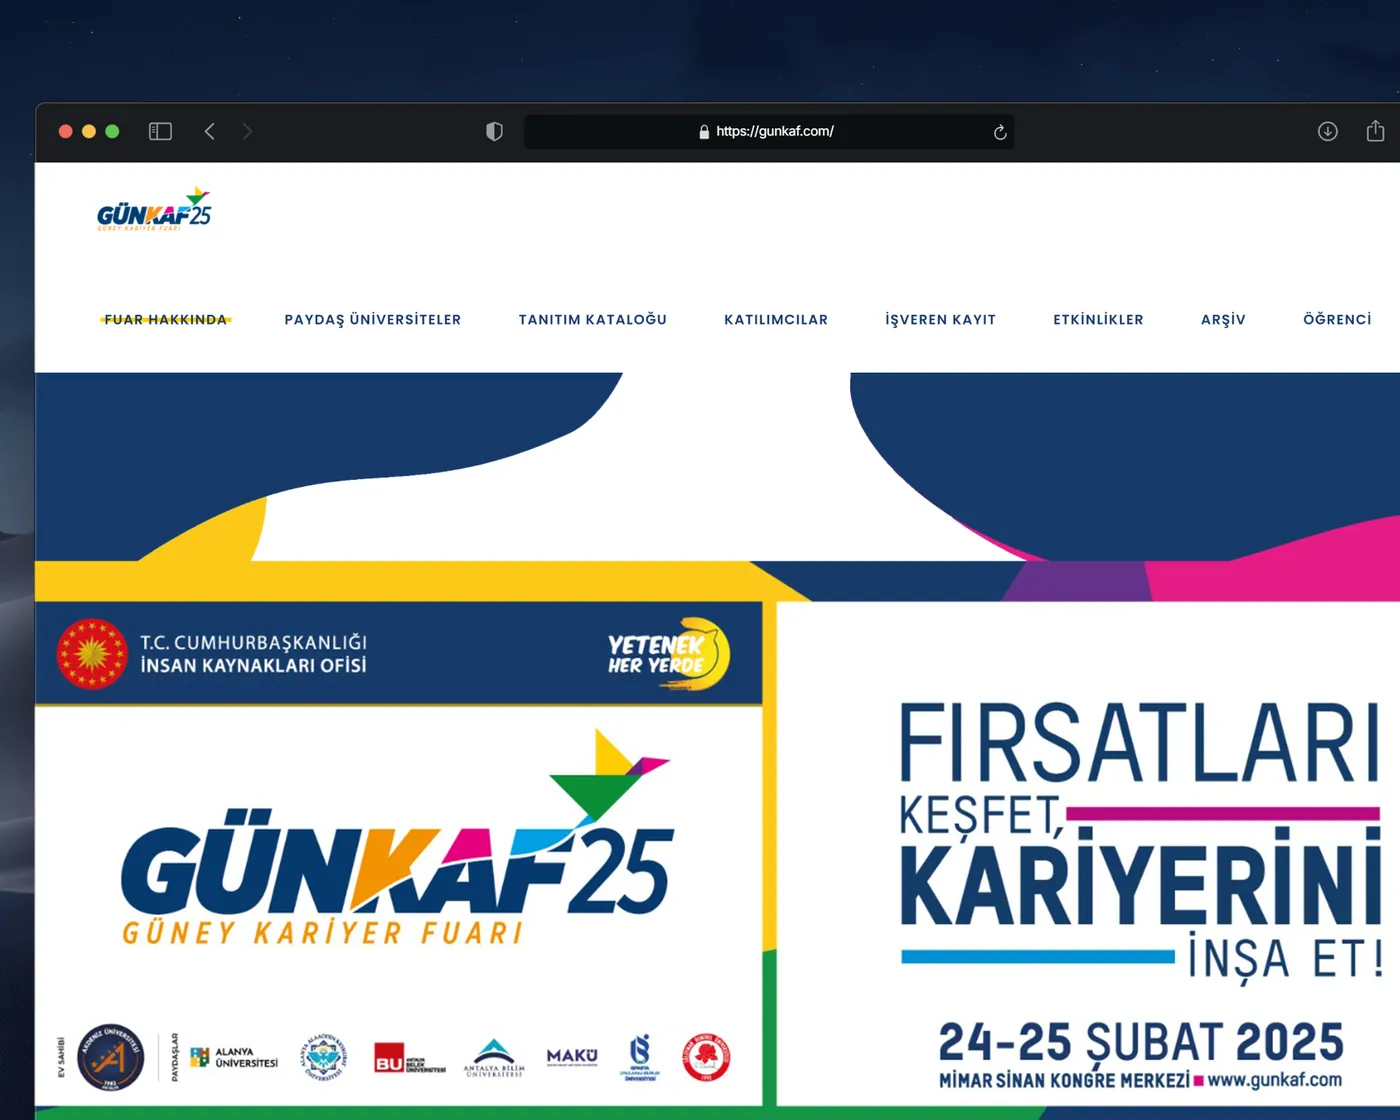This screenshot has height=1120, width=1400.
Task: Open the FUAR HAKKINDA menu item
Action: (x=166, y=319)
